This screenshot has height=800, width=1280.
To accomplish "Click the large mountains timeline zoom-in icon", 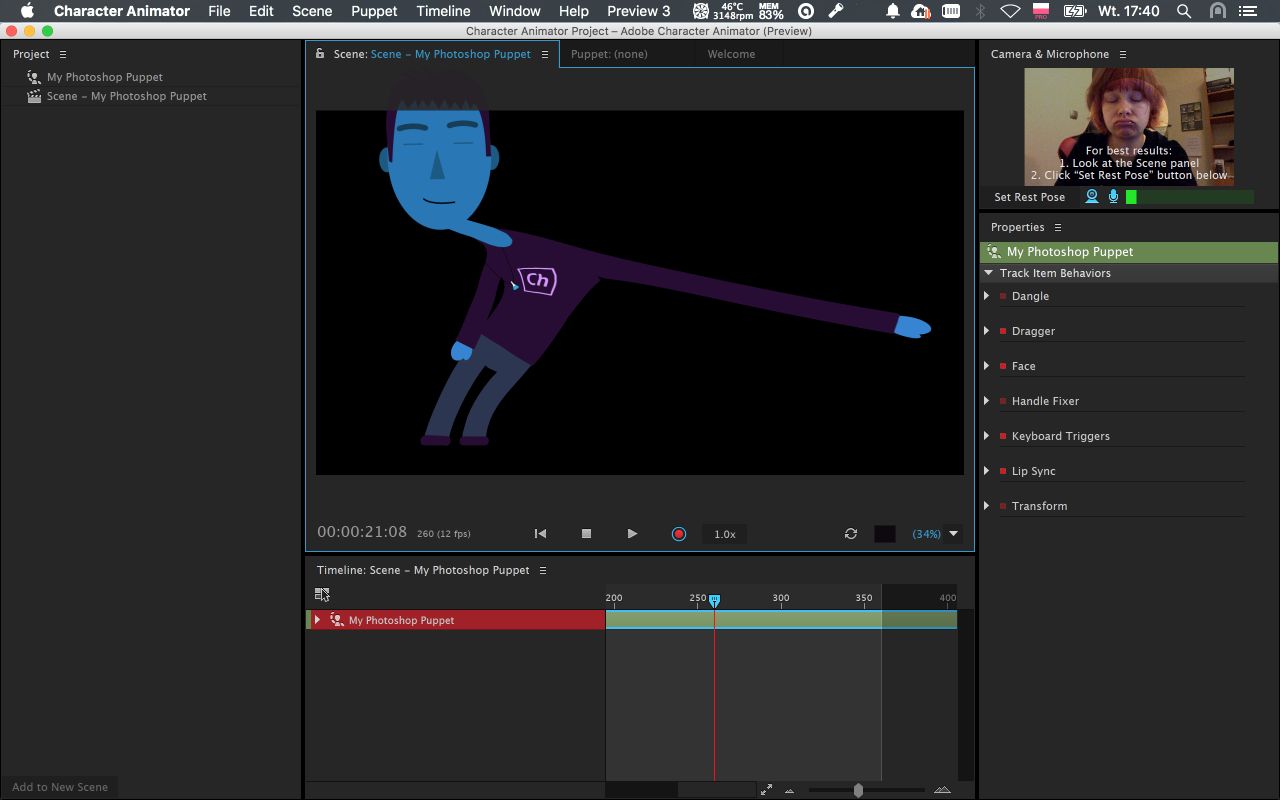I will 941,790.
